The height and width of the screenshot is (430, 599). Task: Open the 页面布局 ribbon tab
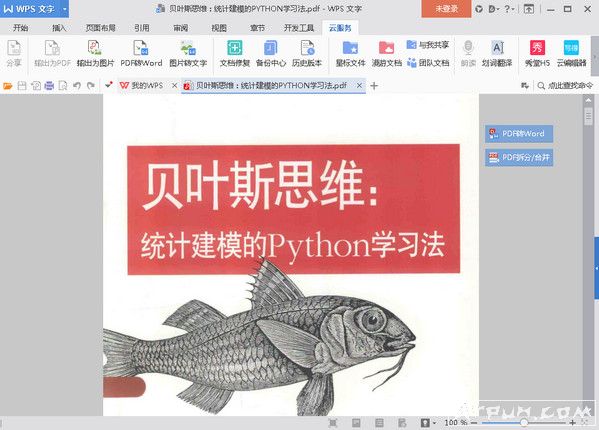pos(100,27)
